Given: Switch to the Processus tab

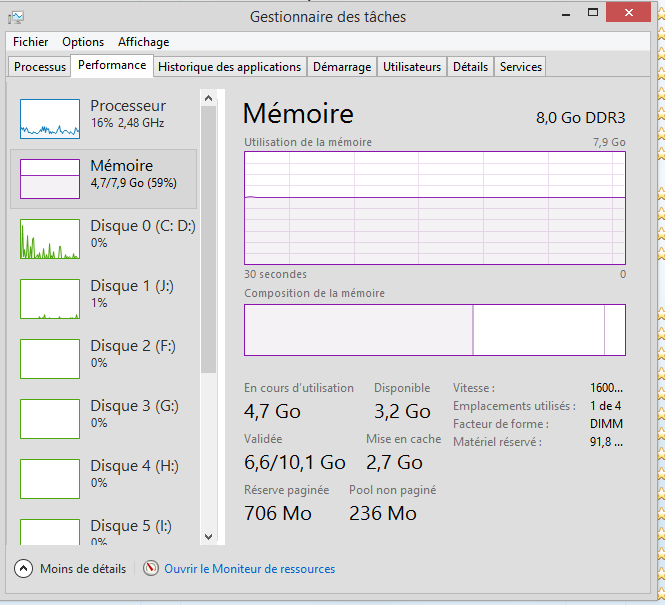Looking at the screenshot, I should pyautogui.click(x=40, y=67).
